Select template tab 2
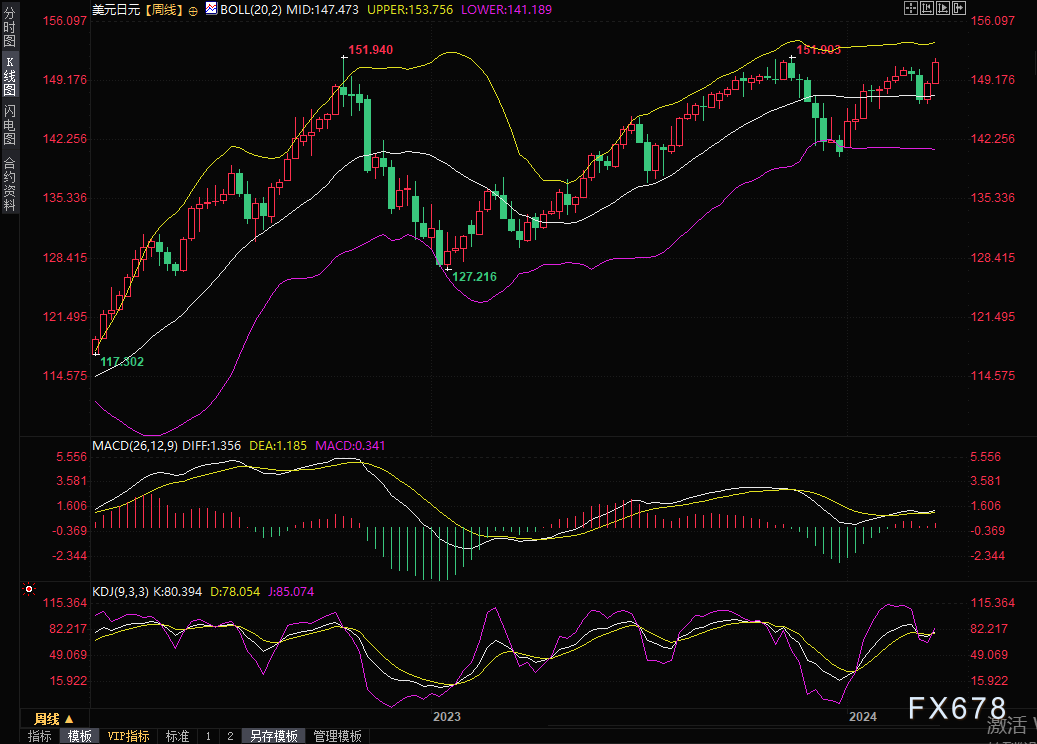This screenshot has height=744, width=1037. tap(230, 736)
